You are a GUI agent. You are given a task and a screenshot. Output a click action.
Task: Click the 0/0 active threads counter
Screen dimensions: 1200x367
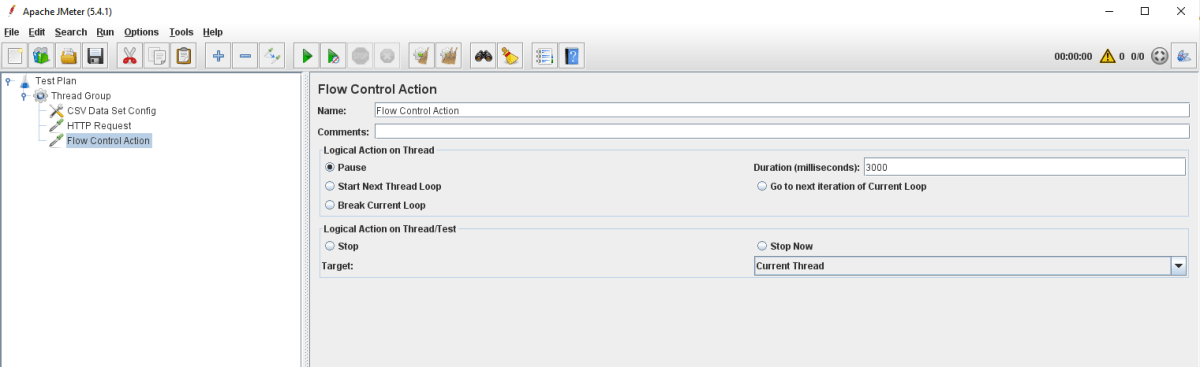(1137, 57)
